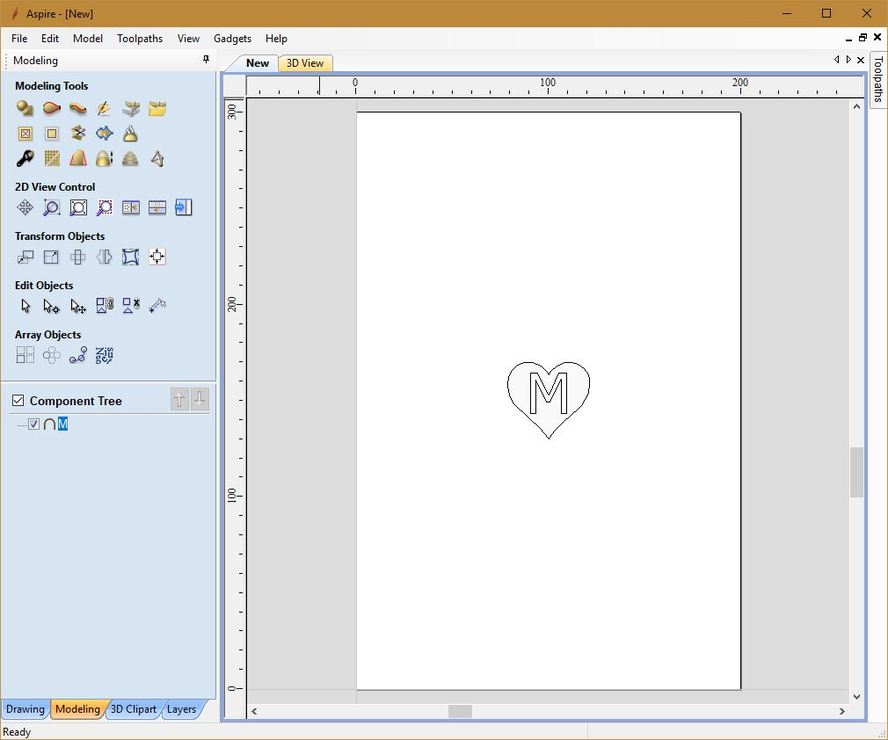Click the Import Component or 3D Model icon

click(157, 108)
